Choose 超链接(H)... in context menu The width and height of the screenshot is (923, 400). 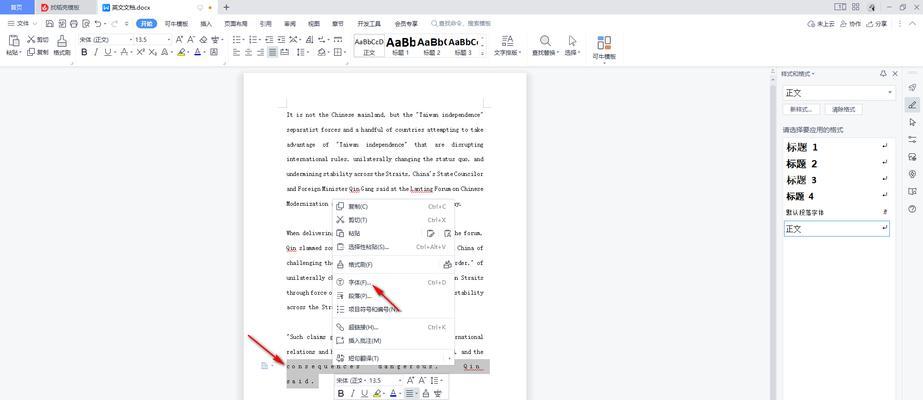(x=393, y=327)
